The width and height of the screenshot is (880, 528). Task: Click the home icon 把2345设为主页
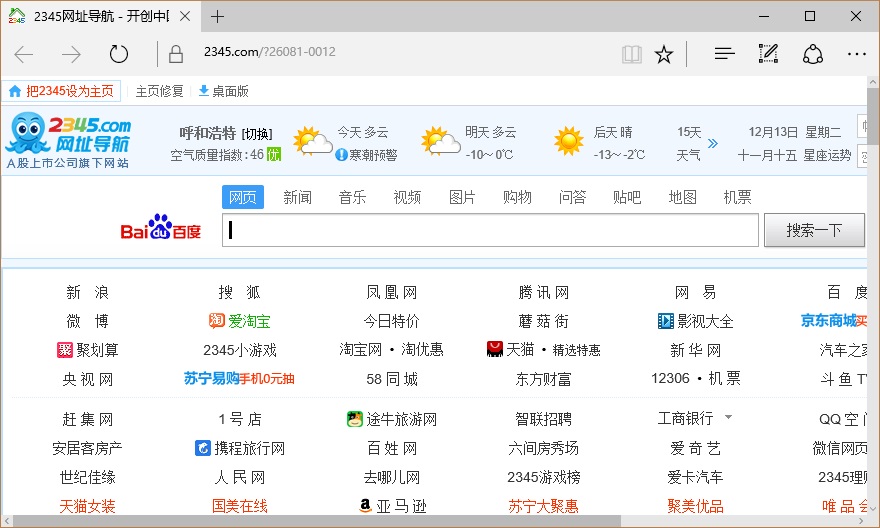tap(15, 91)
